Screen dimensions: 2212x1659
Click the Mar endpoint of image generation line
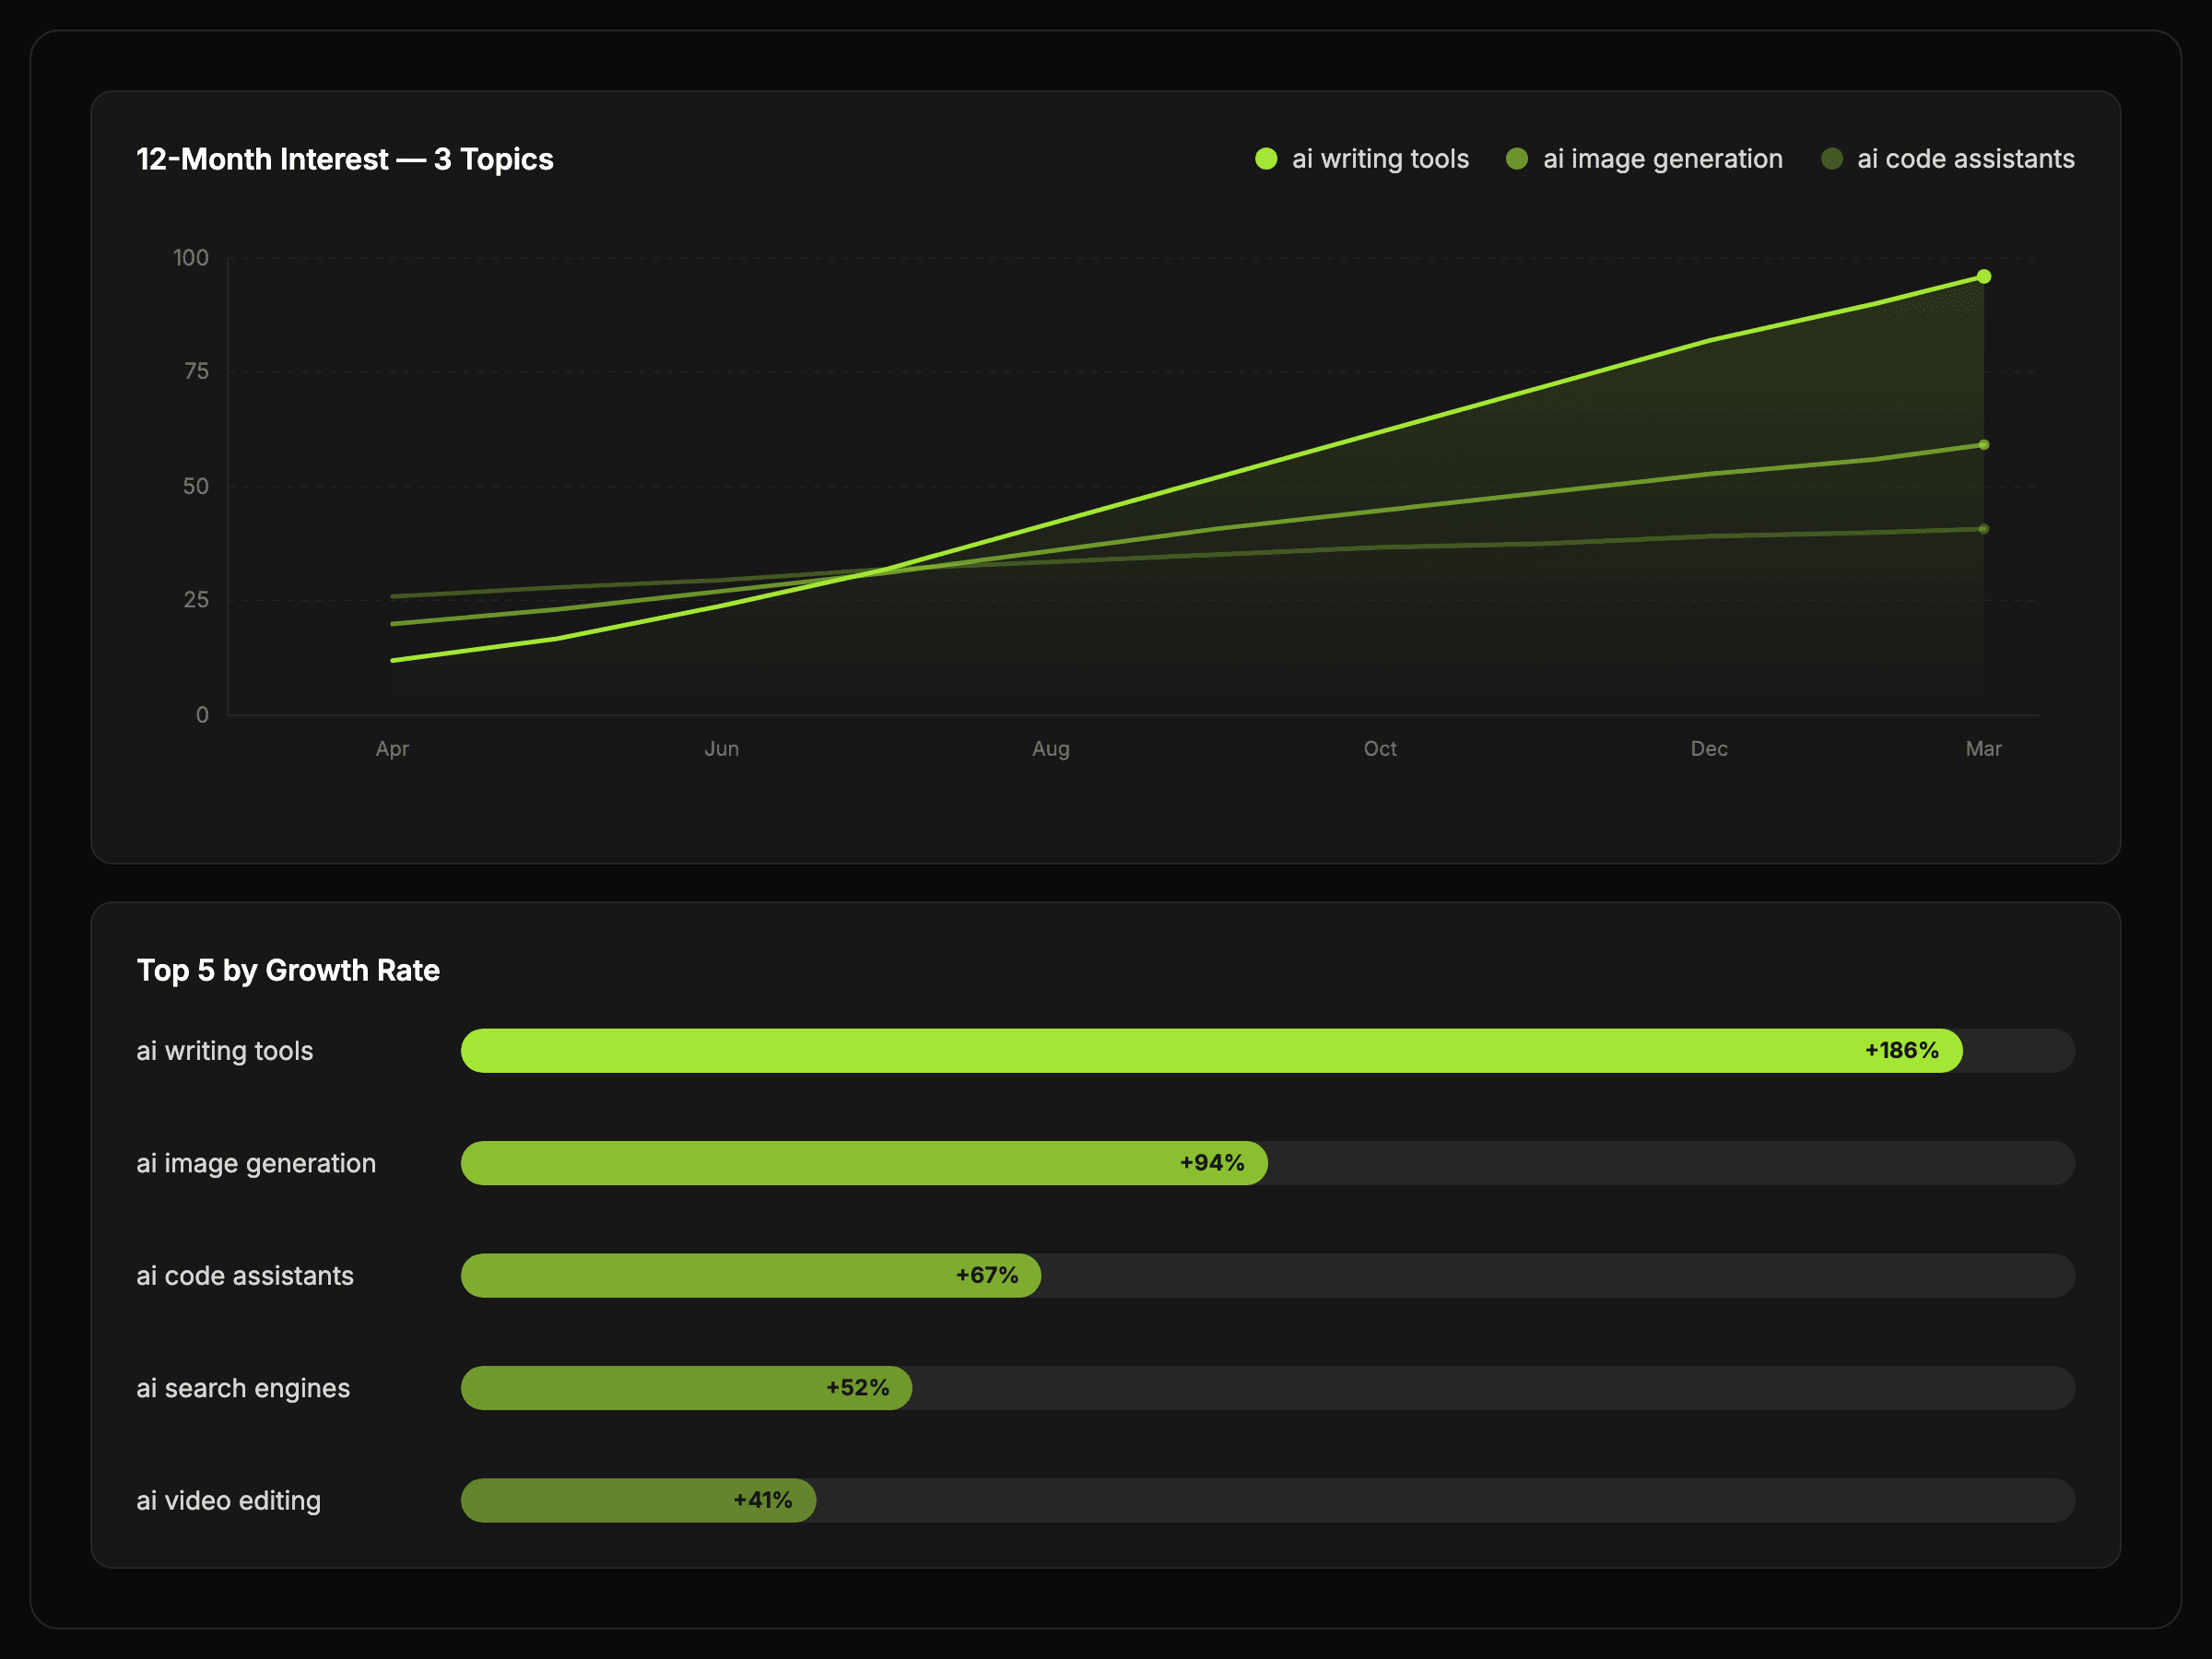(1984, 445)
